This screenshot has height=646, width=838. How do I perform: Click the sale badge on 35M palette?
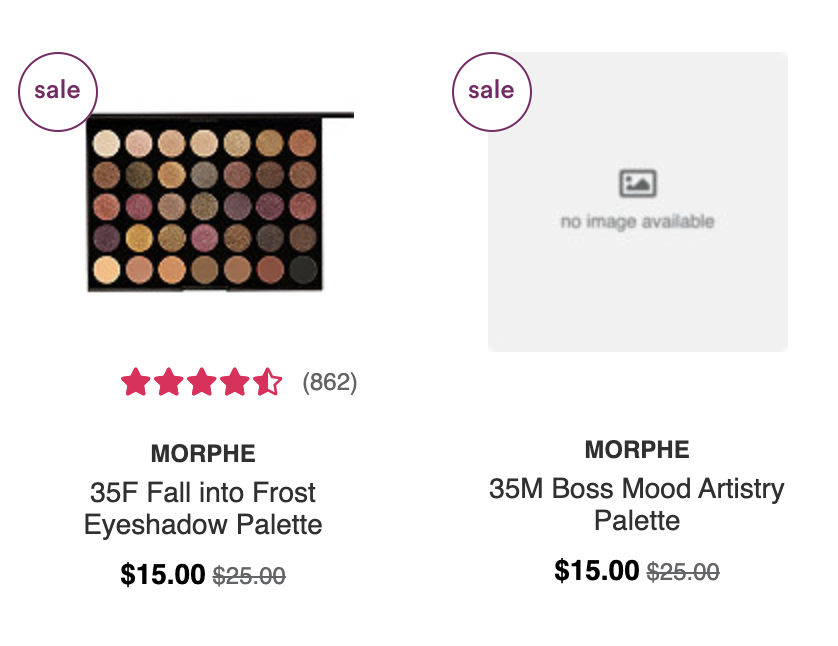[x=492, y=92]
